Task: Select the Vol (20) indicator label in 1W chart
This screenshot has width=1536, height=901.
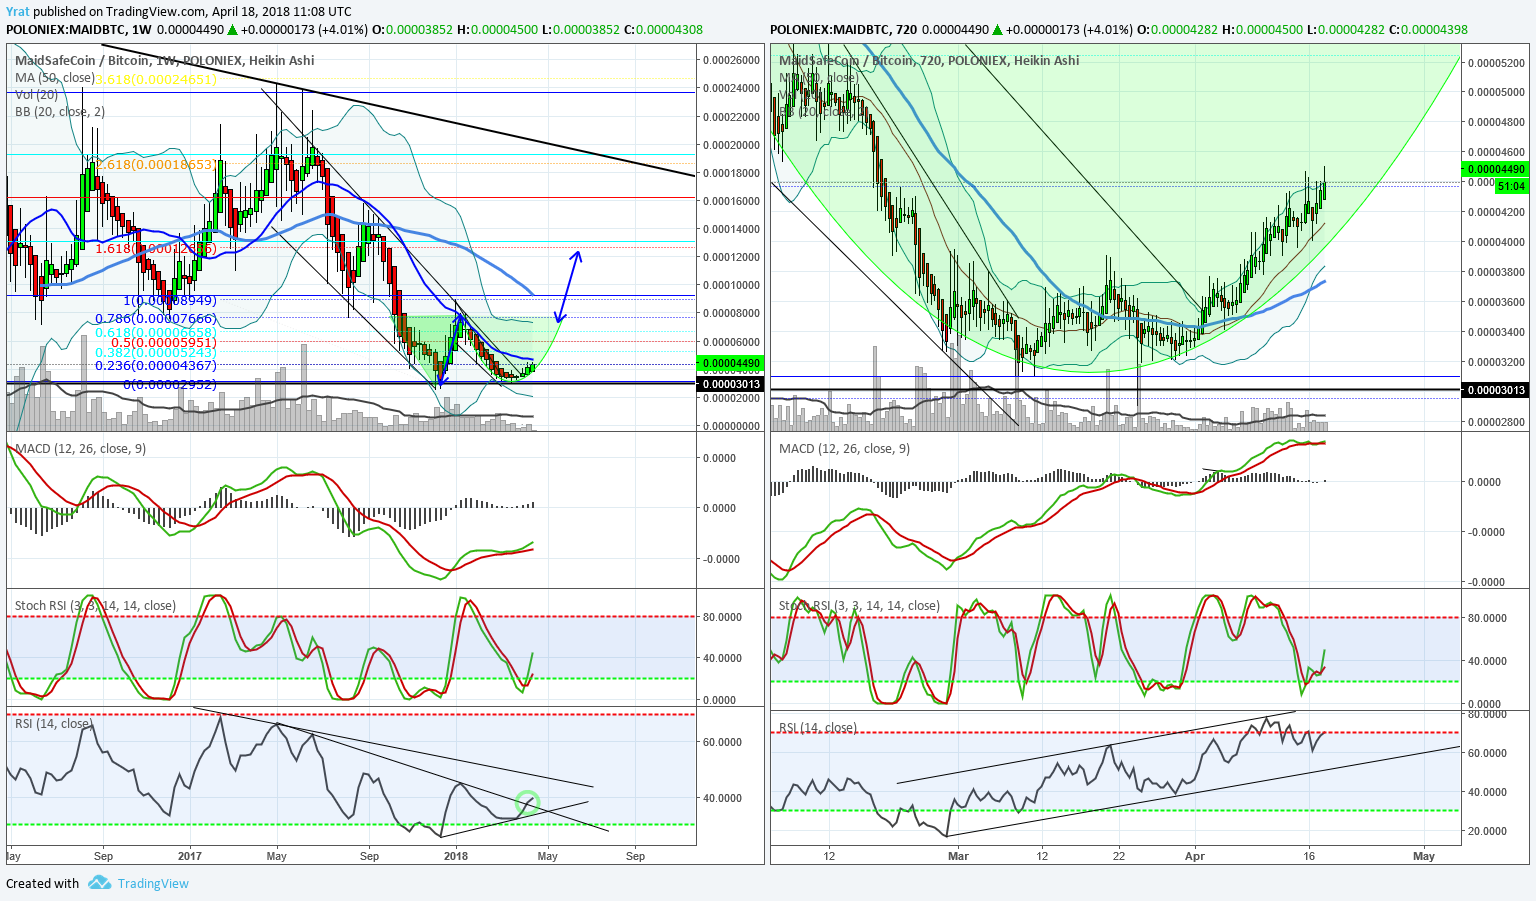Action: (36, 94)
